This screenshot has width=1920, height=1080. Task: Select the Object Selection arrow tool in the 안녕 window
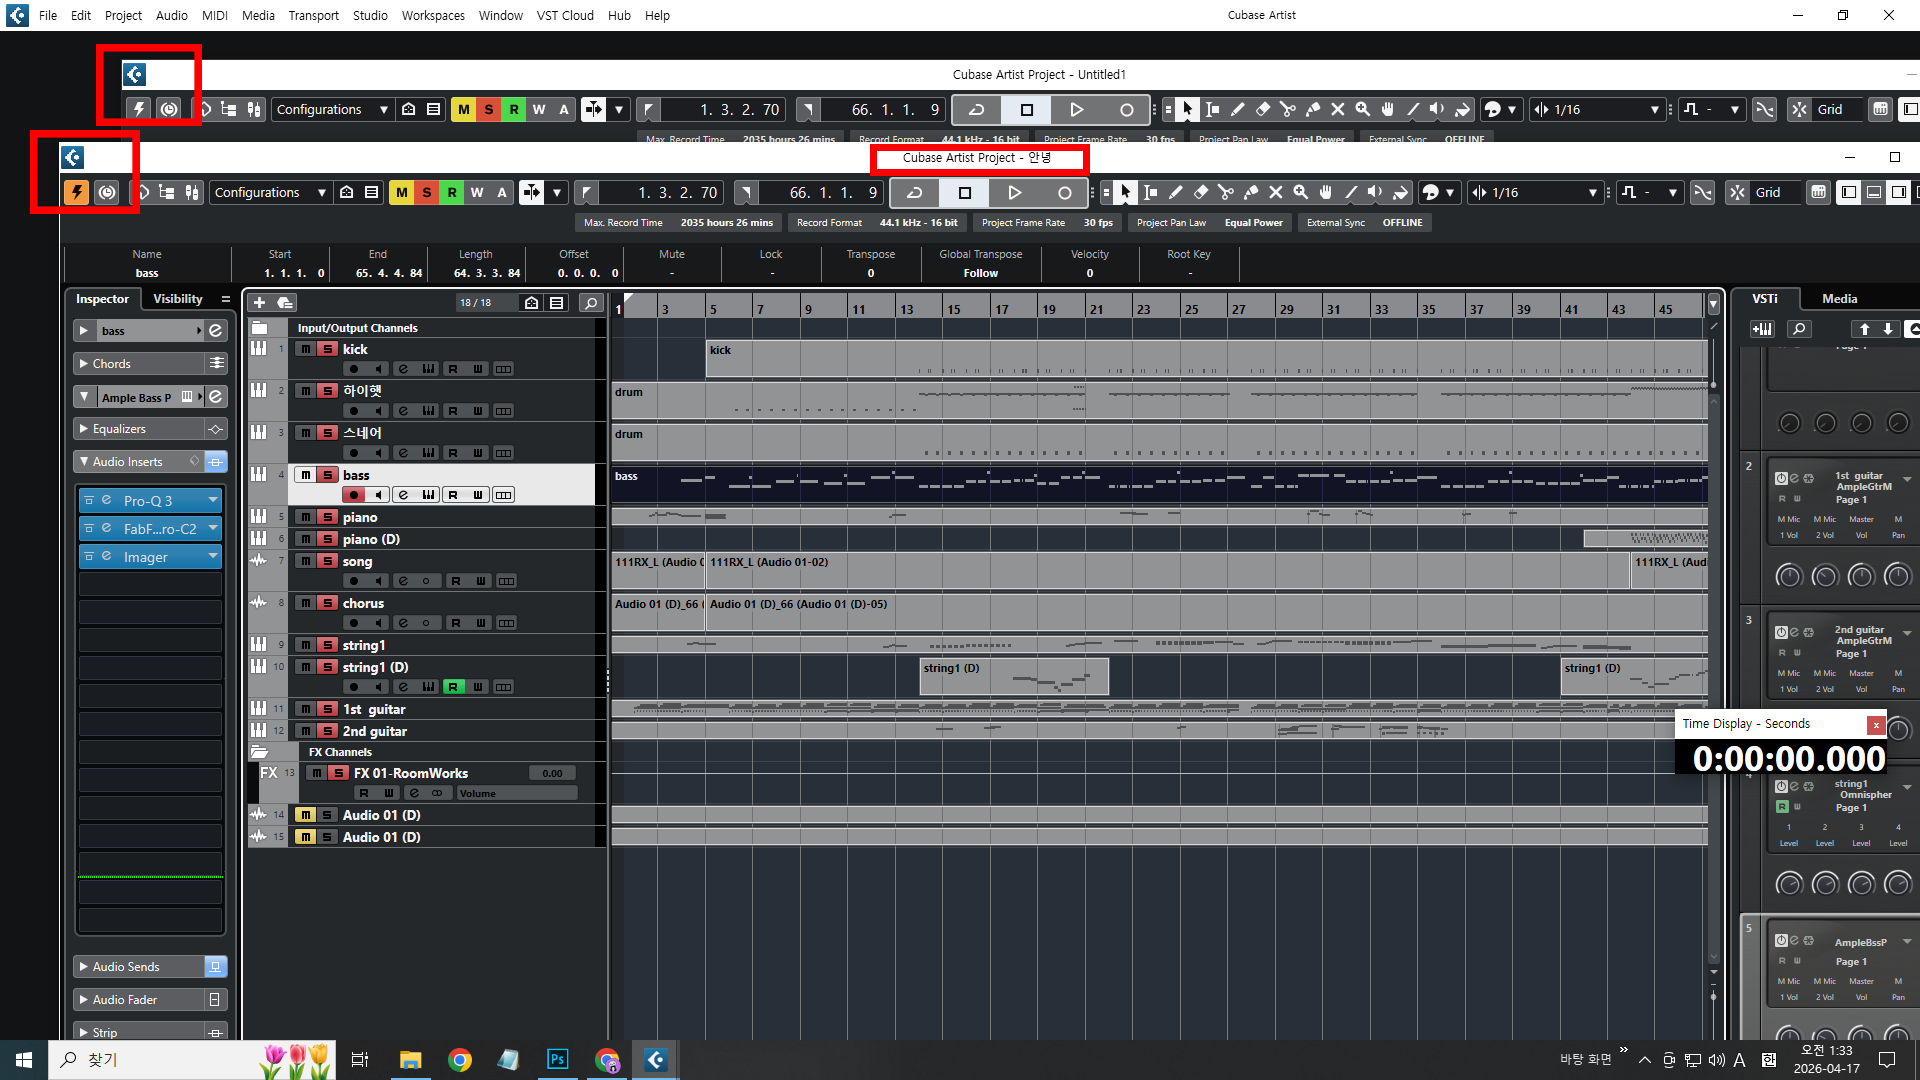coord(1125,193)
